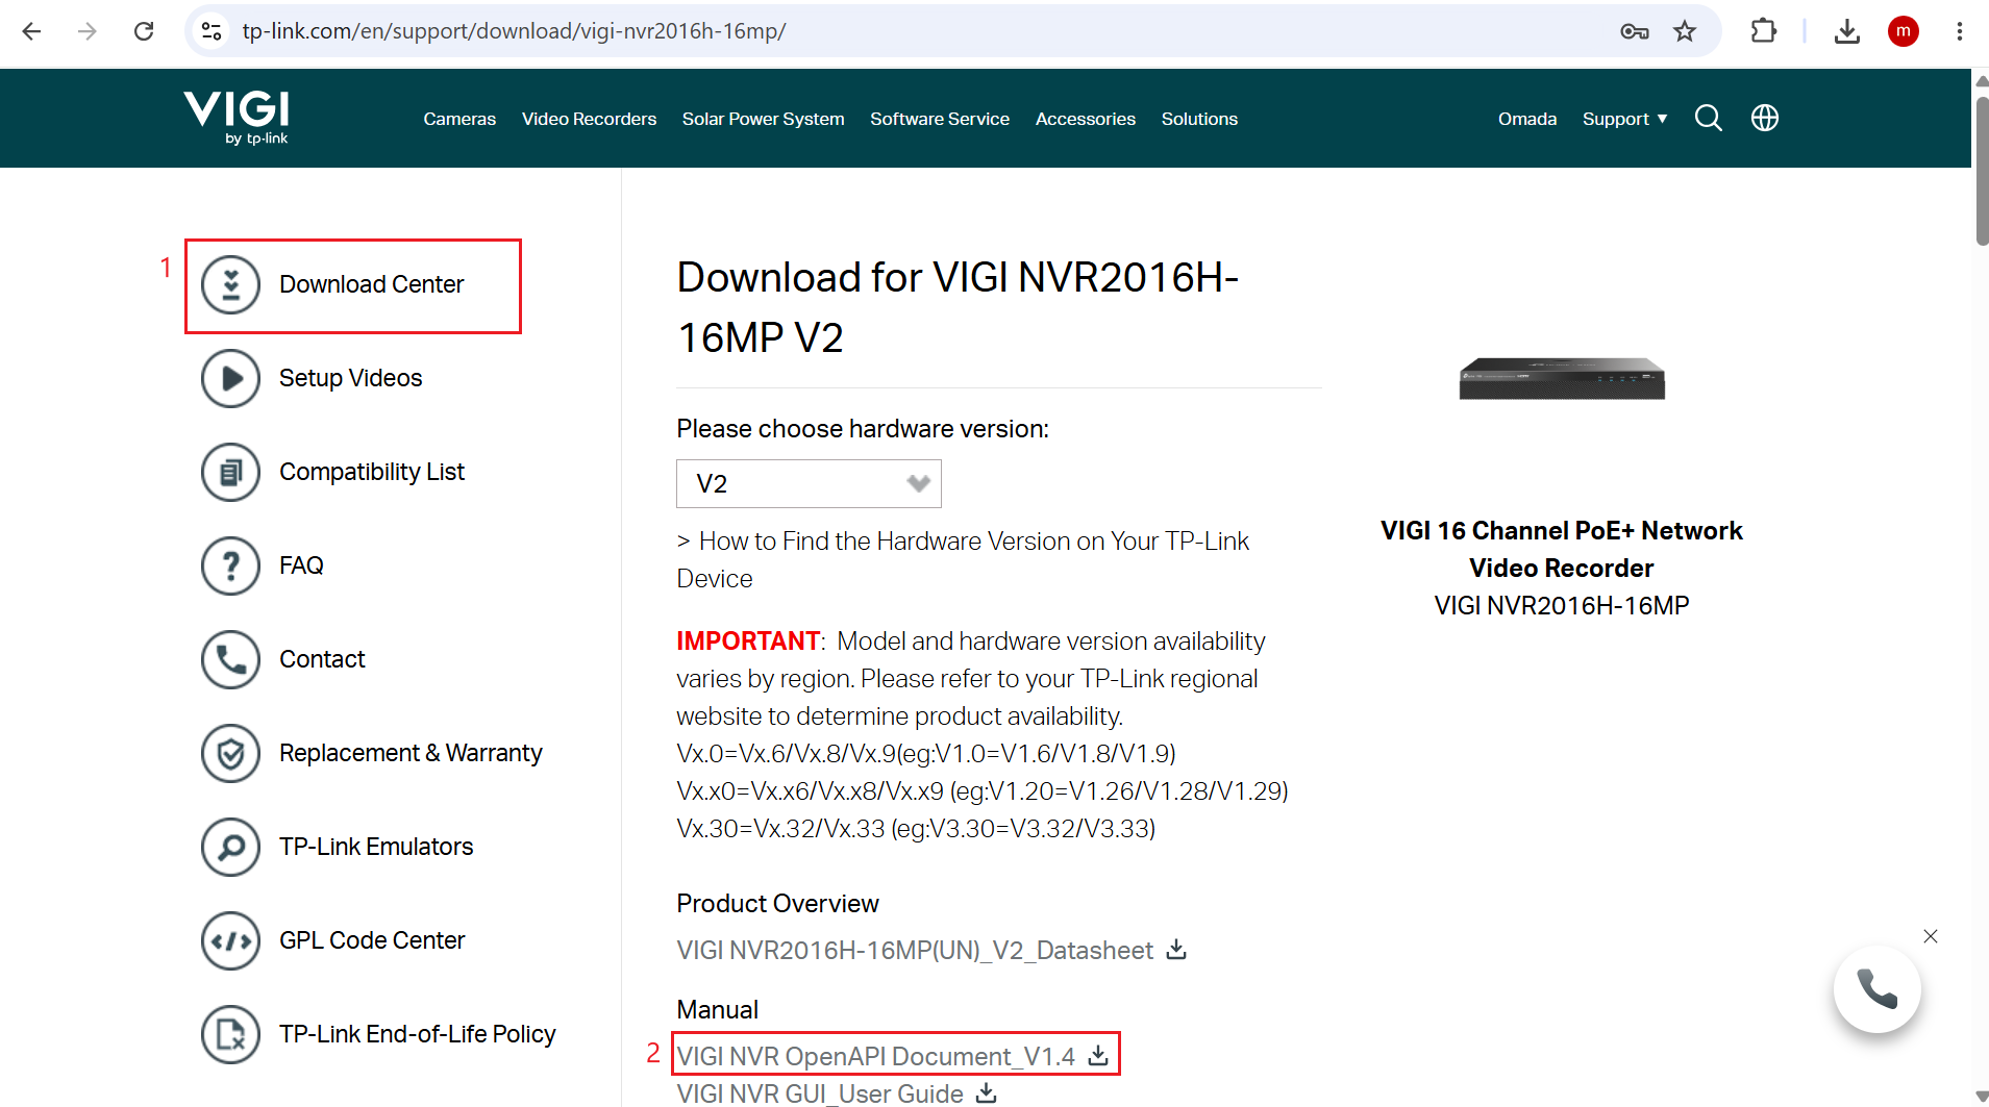Expand the Support menu
Viewport: 1989px width, 1107px height.
tap(1624, 118)
